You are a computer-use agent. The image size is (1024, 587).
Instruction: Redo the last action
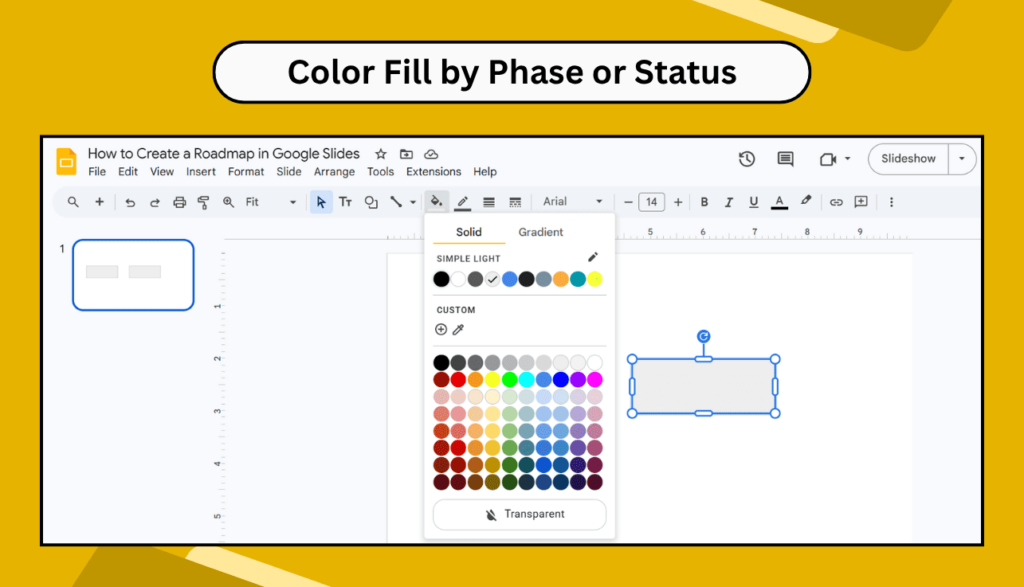tap(155, 202)
